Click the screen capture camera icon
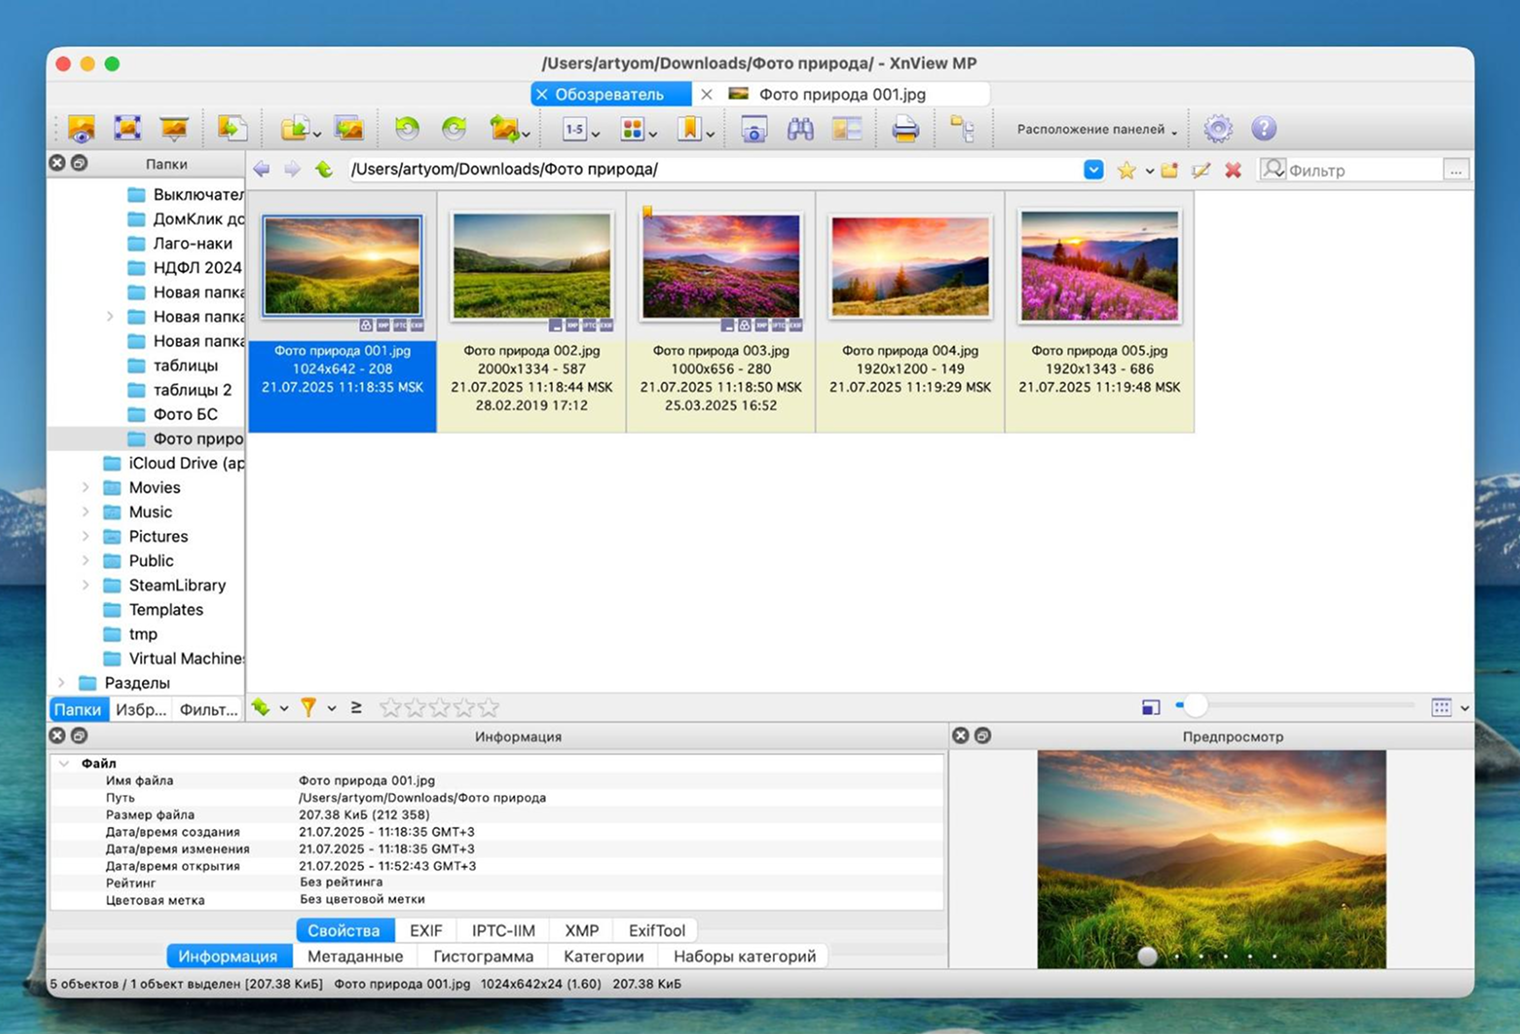The image size is (1520, 1034). 754,129
